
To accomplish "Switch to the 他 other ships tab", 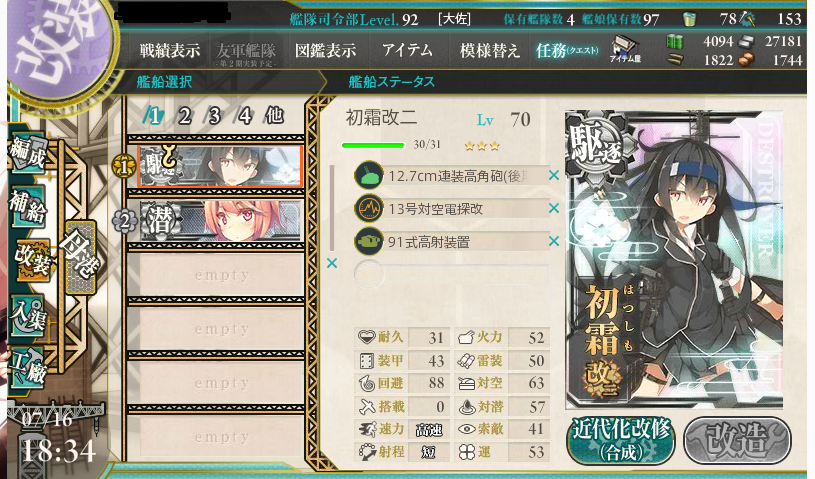I will (274, 115).
